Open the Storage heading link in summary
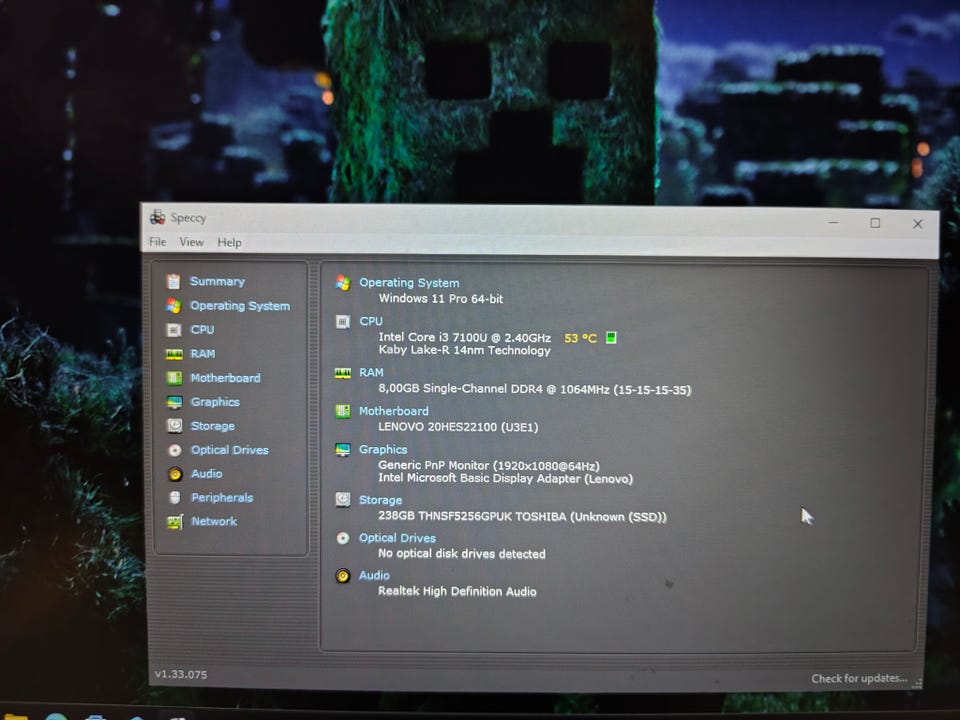This screenshot has width=960, height=720. click(380, 500)
